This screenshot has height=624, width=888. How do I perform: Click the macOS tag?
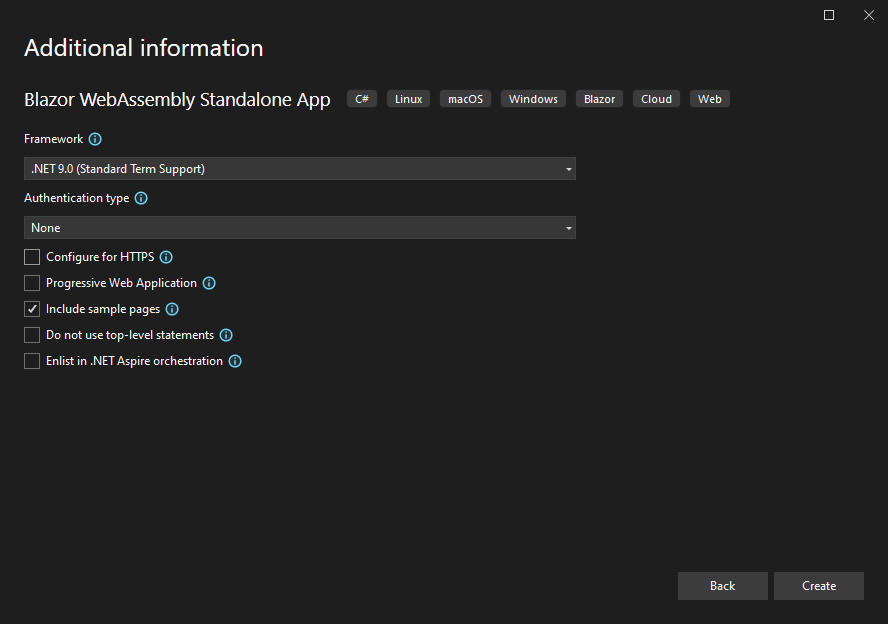(x=466, y=99)
